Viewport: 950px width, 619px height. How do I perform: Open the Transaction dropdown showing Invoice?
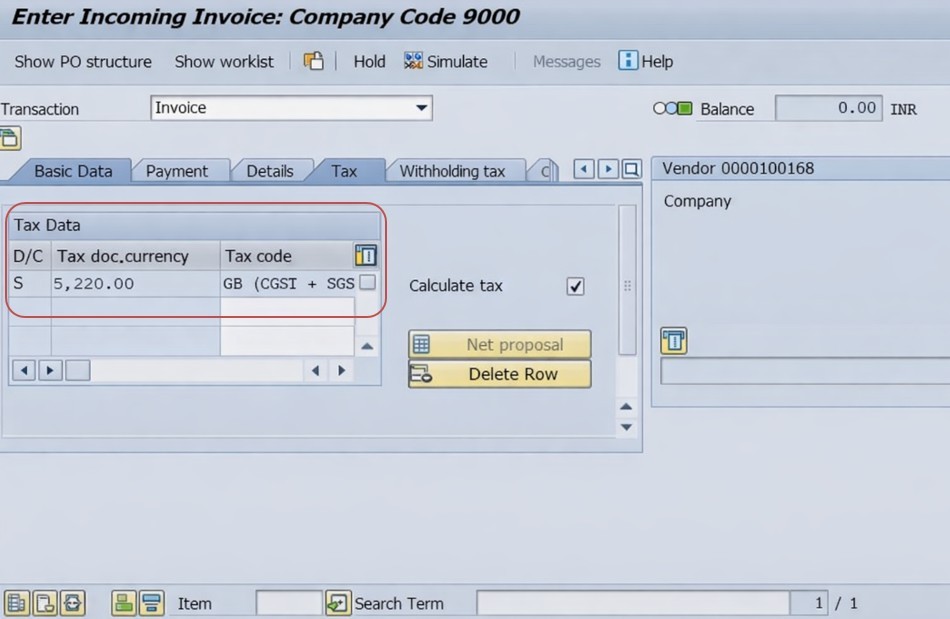click(x=421, y=108)
